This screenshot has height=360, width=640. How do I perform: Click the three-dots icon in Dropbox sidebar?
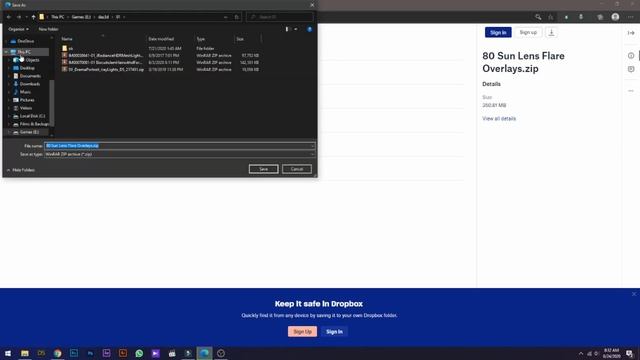click(631, 91)
